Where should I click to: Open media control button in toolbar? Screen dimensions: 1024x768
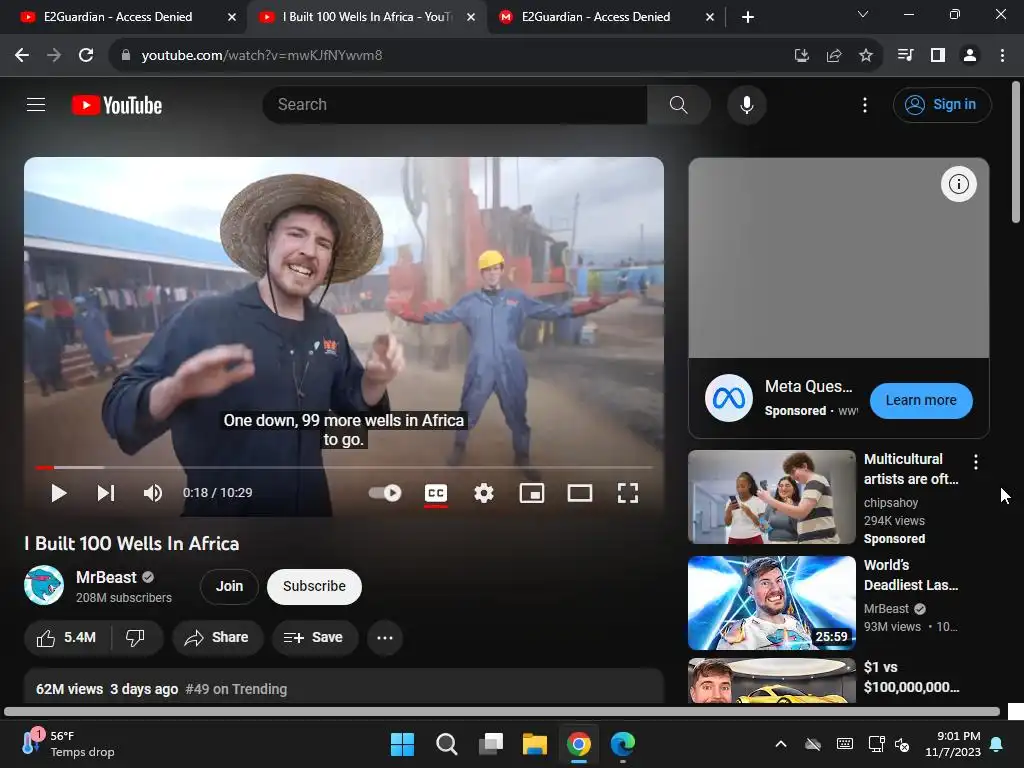[905, 56]
